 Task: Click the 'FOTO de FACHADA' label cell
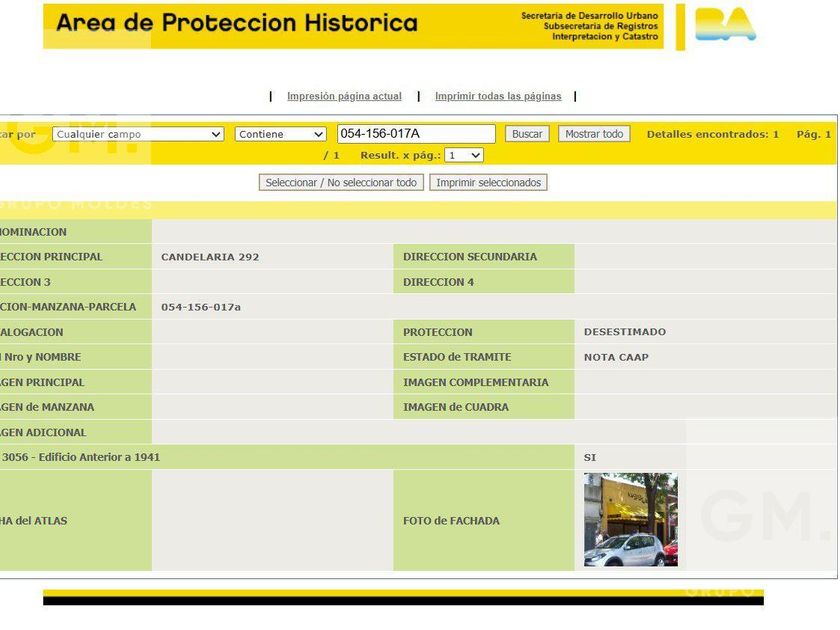point(451,521)
